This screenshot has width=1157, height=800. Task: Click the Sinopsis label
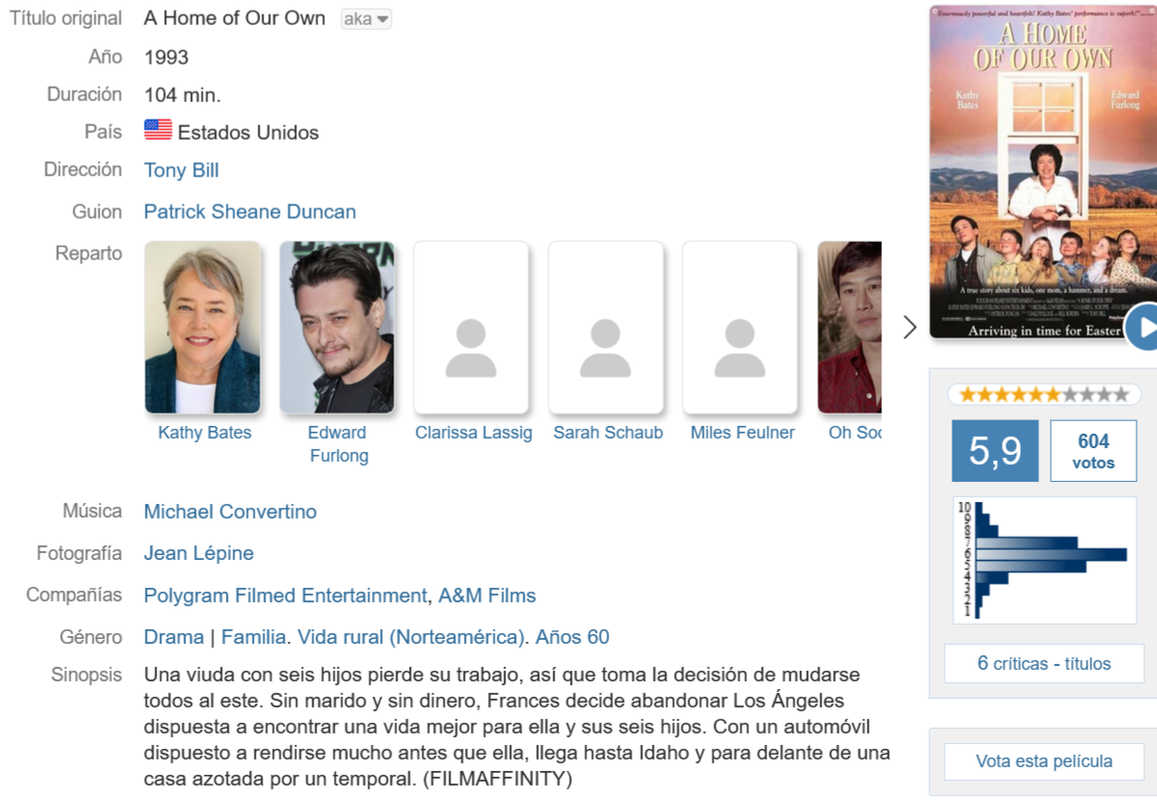click(x=86, y=675)
